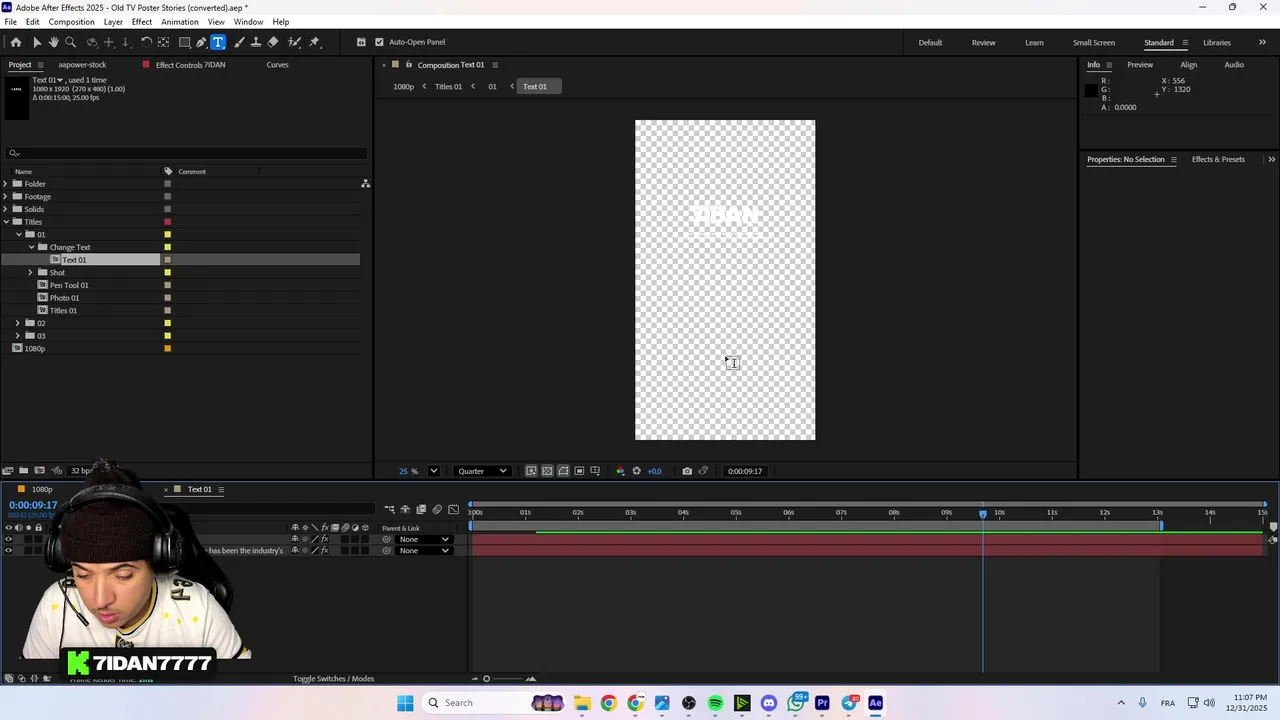Viewport: 1280px width, 720px height.
Task: Switch to the Learn workspace
Action: [1034, 42]
